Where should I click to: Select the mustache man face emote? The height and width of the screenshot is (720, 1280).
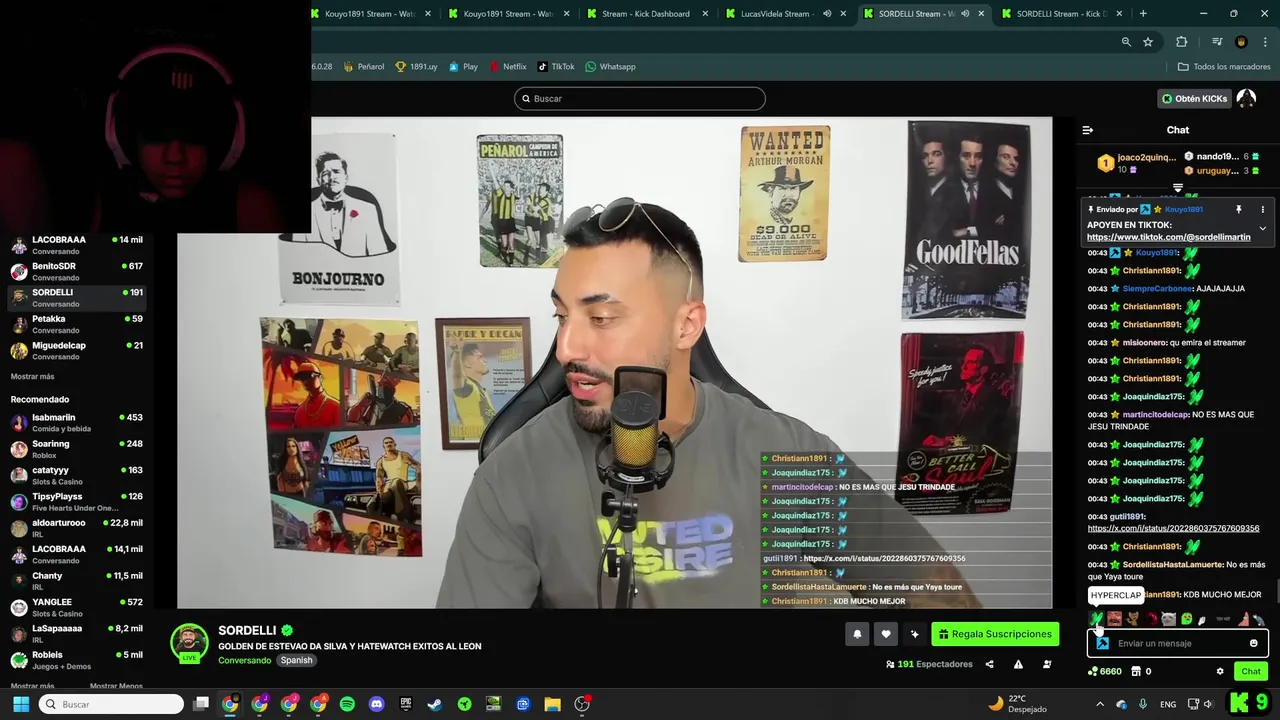point(1115,619)
